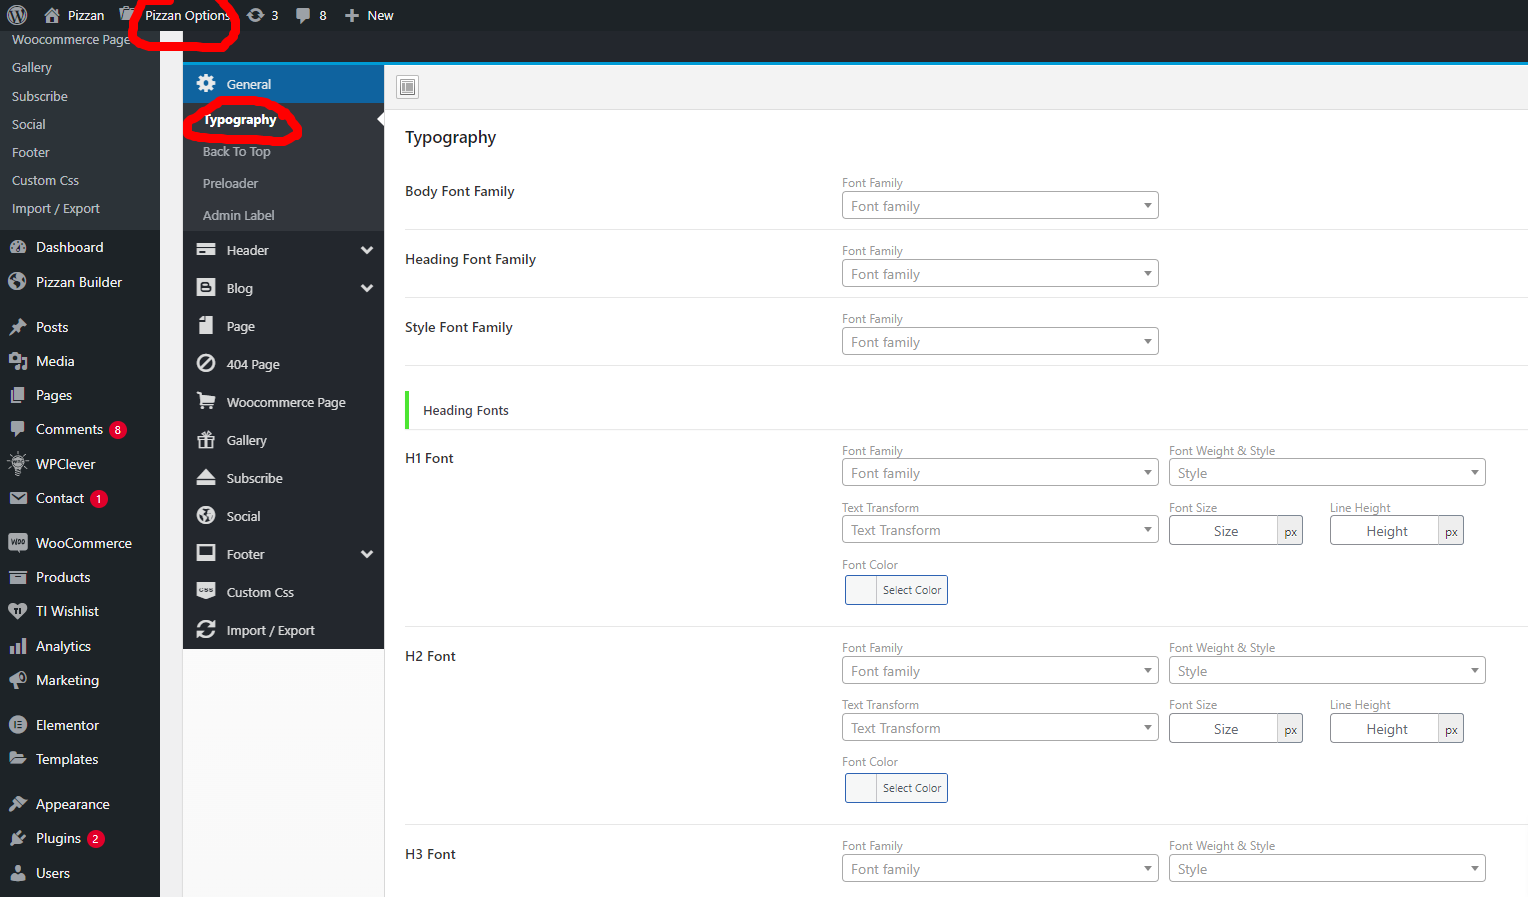The width and height of the screenshot is (1528, 897).
Task: Click the Import / Export refresh icon
Action: coord(206,629)
